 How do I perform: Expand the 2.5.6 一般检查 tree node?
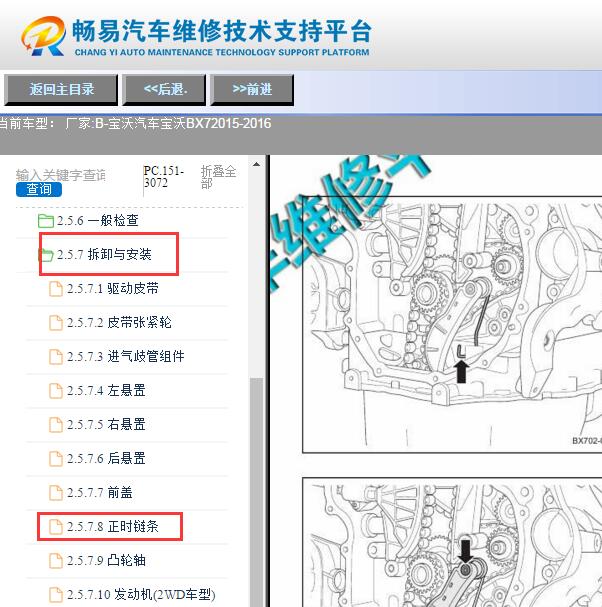point(98,221)
